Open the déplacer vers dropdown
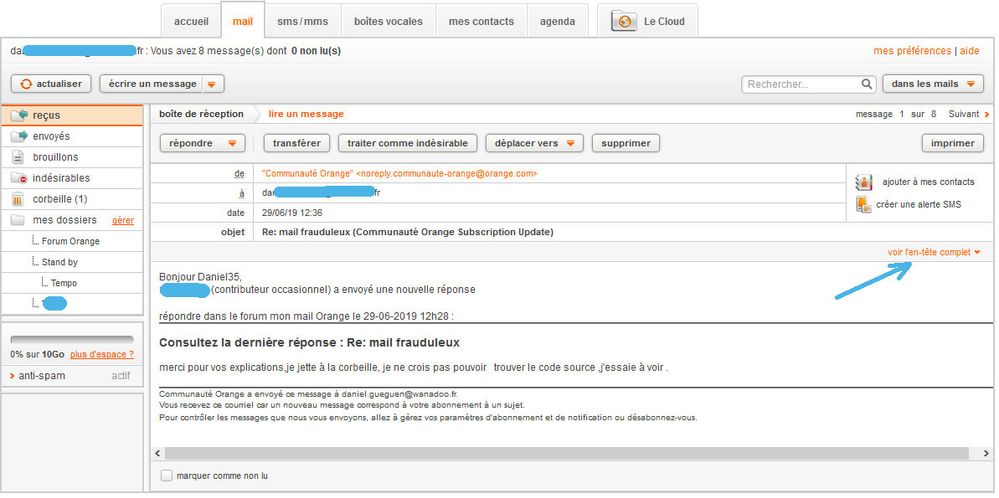The width and height of the screenshot is (999, 498). 535,143
